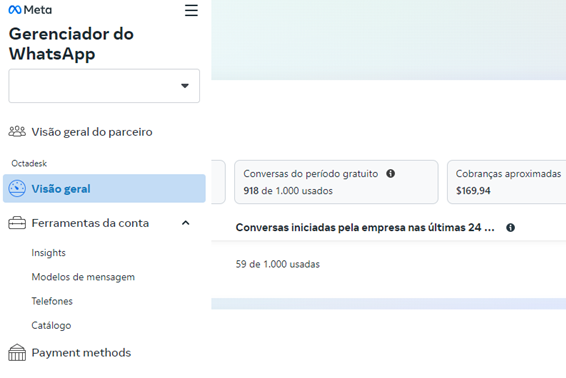Select the Visão geral menu item
The image size is (566, 378).
tap(104, 188)
